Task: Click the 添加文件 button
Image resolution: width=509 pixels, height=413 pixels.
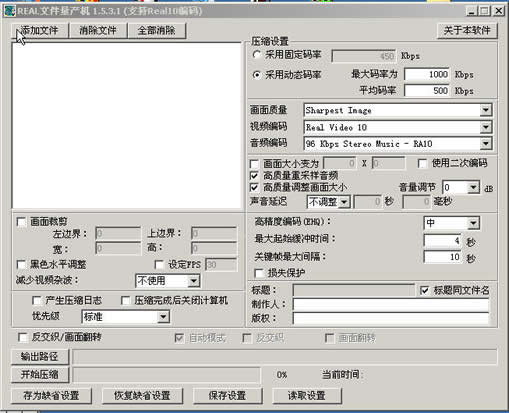Action: tap(40, 31)
